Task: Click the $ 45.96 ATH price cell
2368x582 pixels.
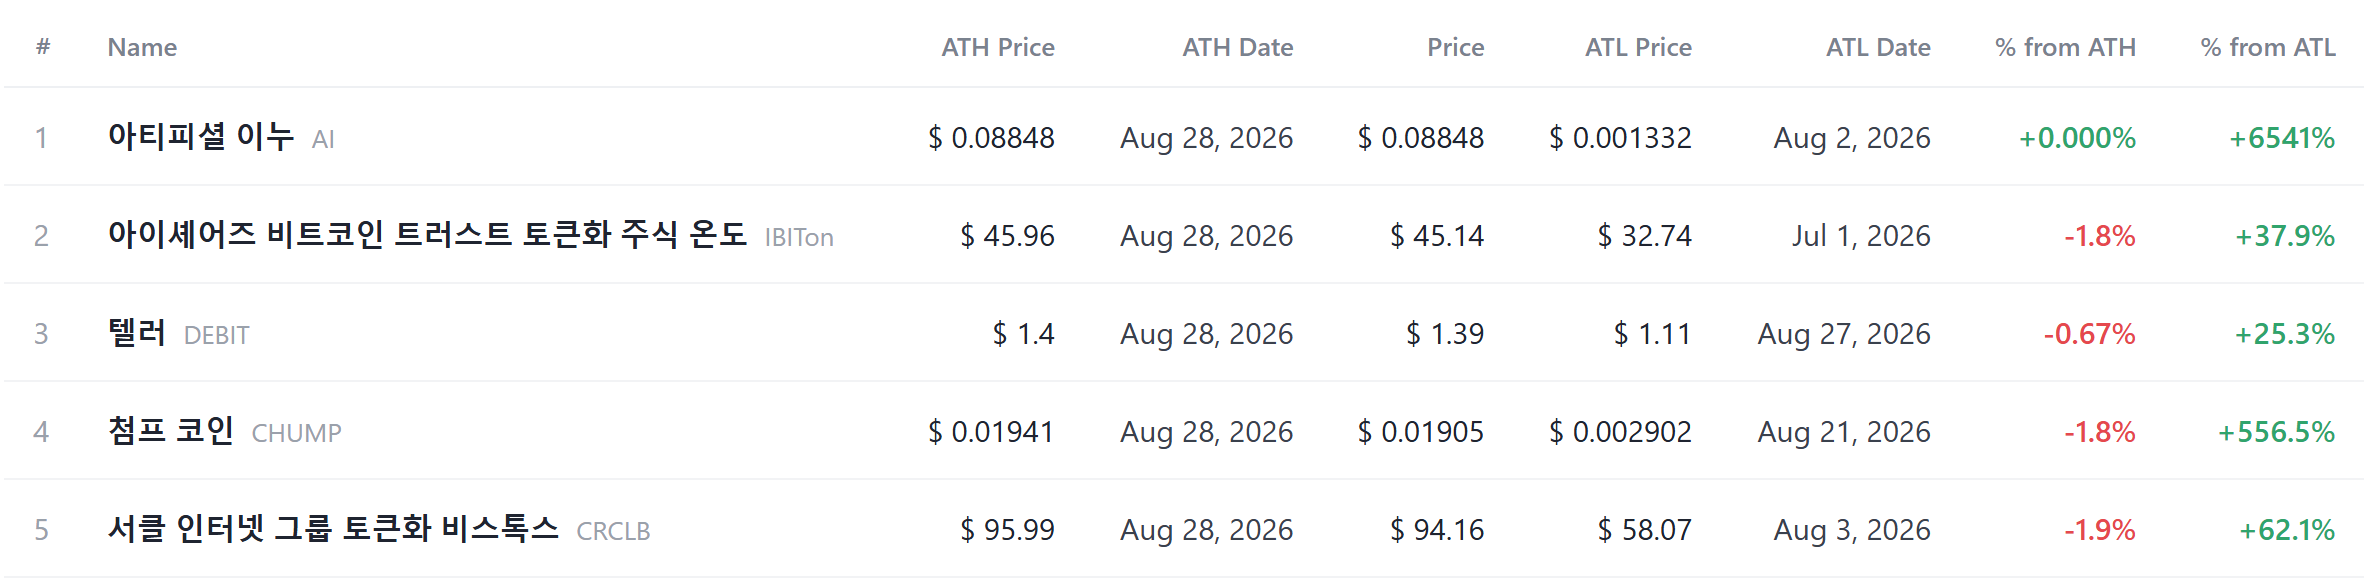Action: point(1007,236)
